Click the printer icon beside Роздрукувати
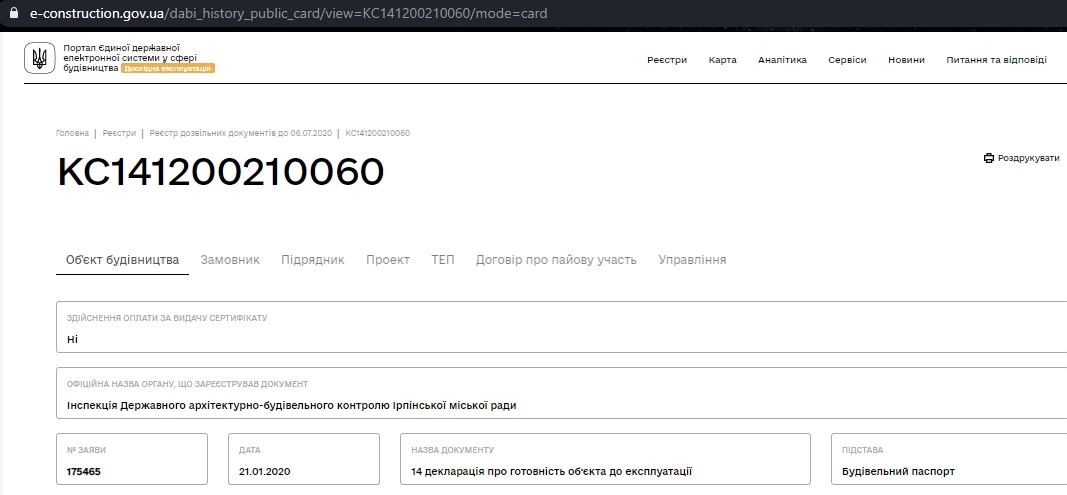The image size is (1067, 495). 989,158
